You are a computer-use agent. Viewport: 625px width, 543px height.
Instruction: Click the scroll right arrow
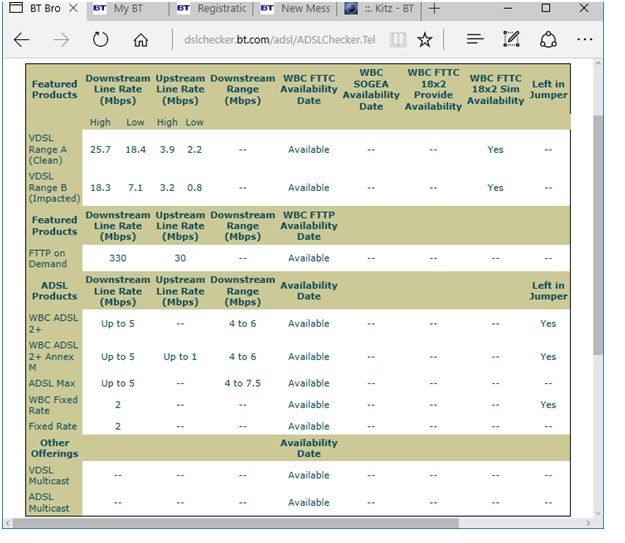coord(588,523)
